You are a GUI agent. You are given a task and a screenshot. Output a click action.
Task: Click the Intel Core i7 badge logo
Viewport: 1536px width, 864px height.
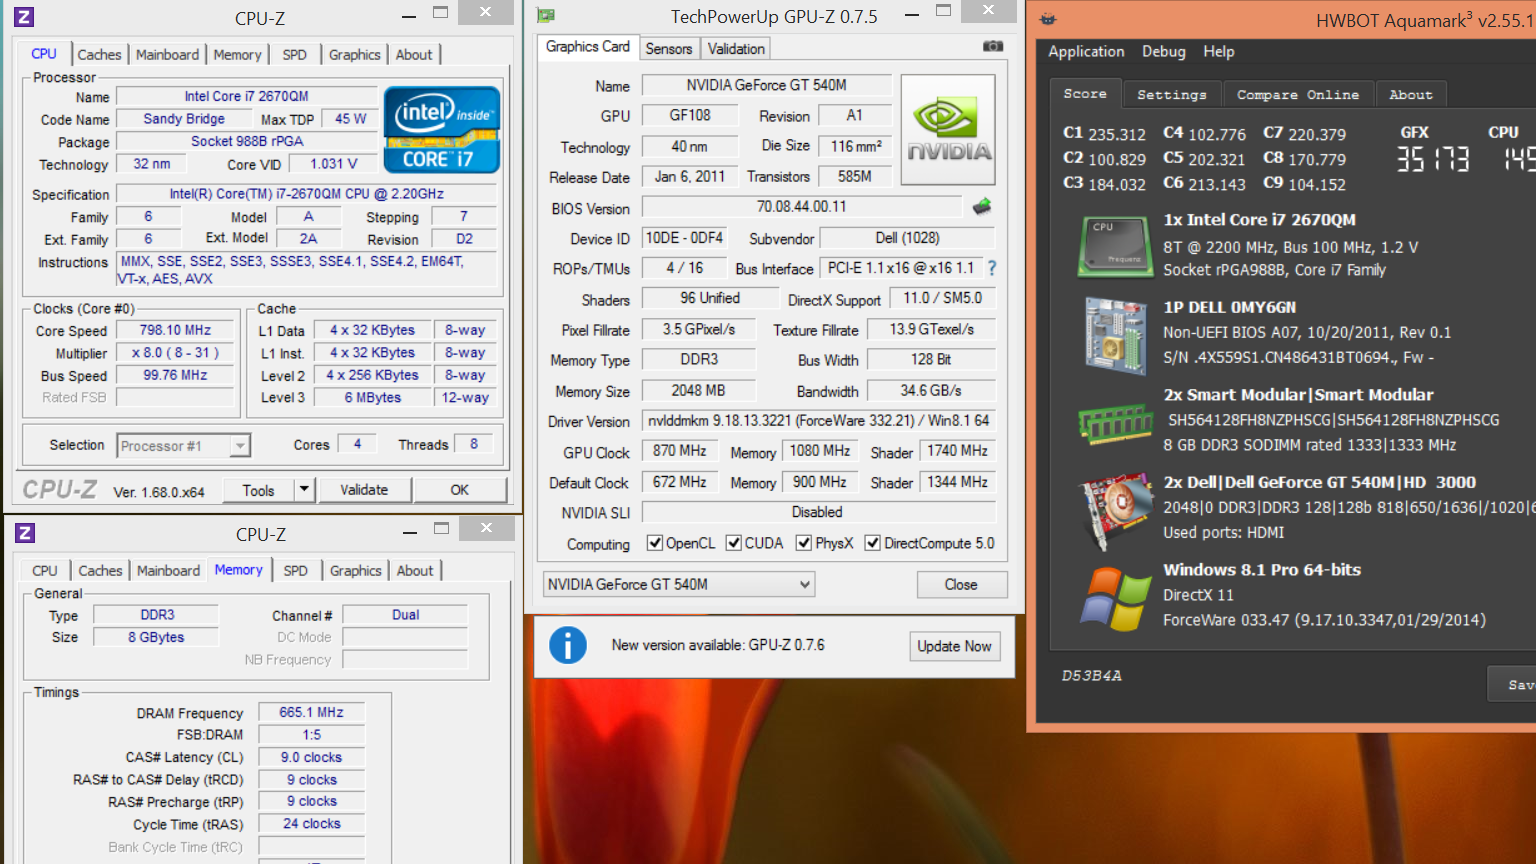442,130
